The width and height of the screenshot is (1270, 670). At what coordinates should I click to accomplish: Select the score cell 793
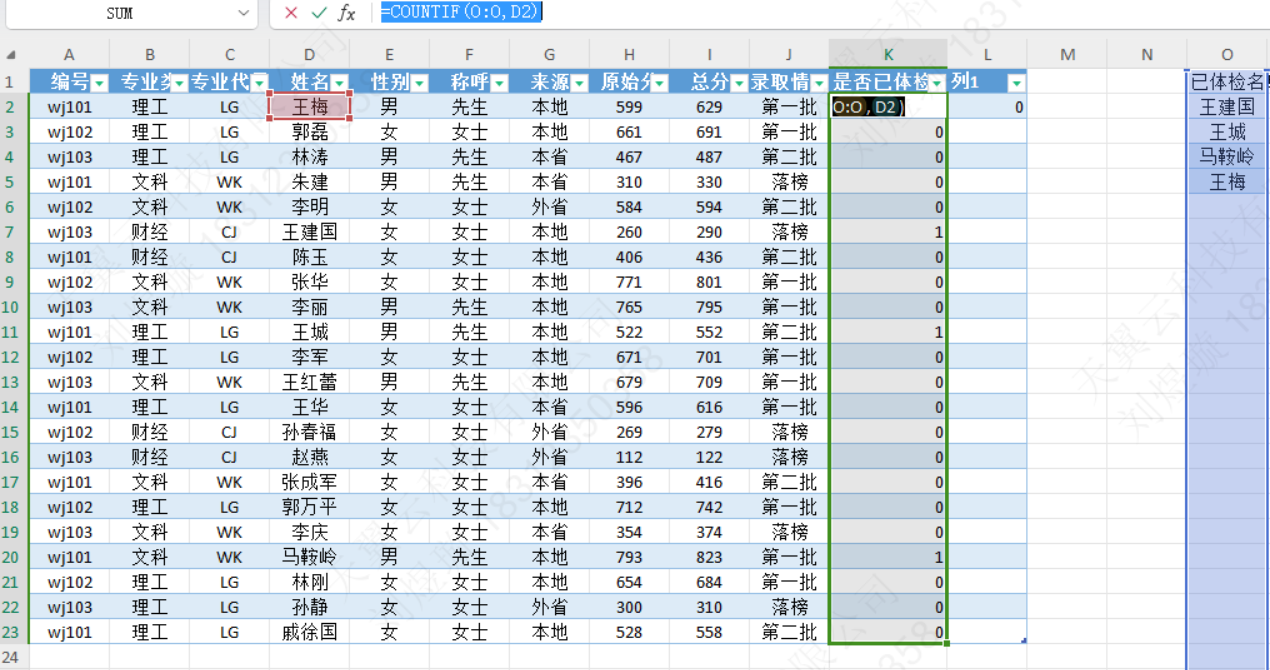coord(629,557)
